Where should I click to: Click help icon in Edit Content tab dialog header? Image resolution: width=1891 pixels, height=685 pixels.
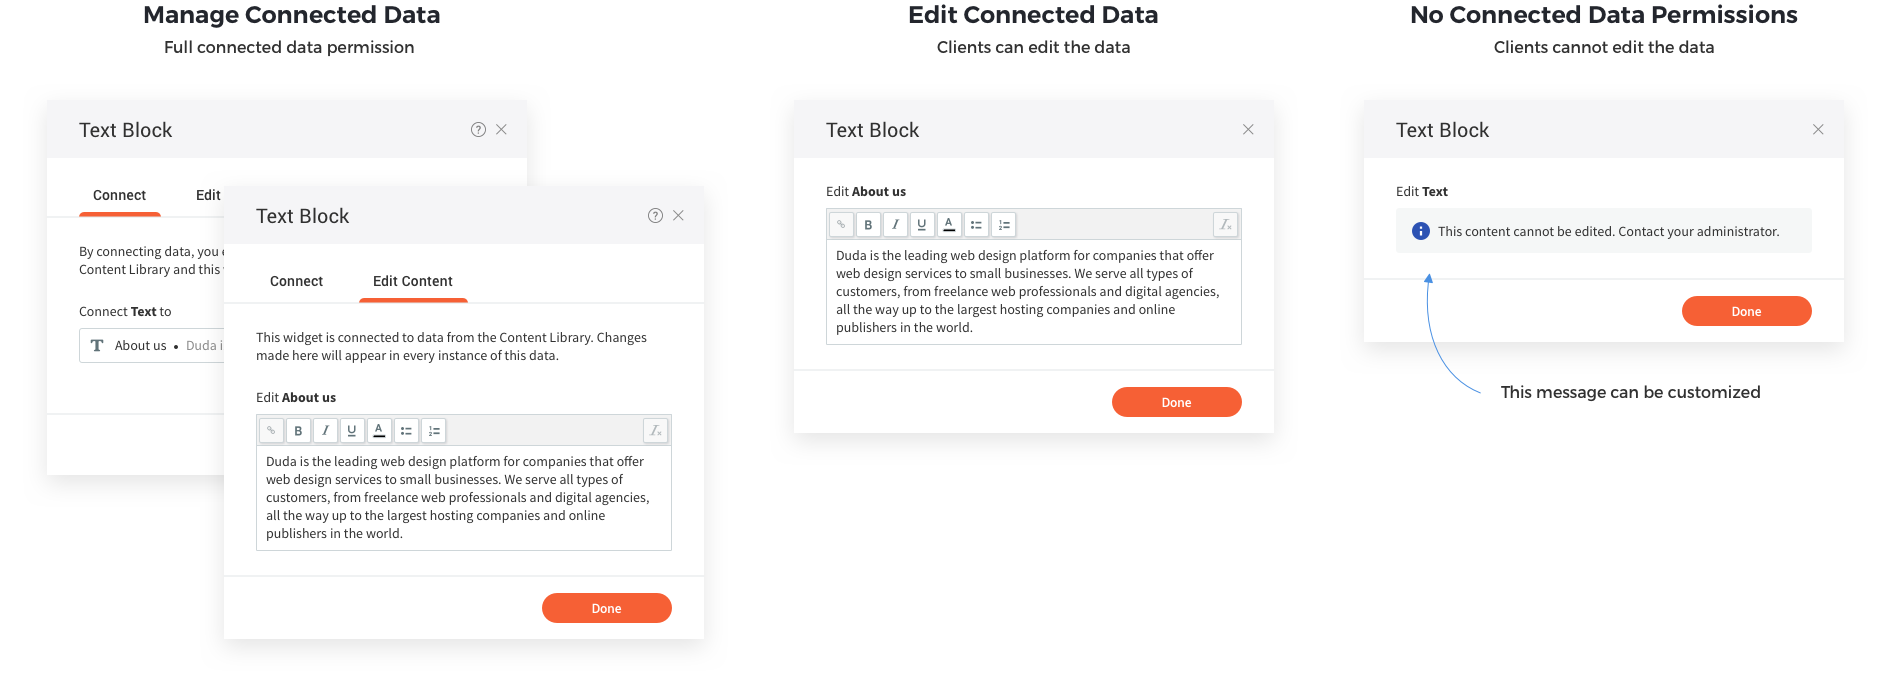coord(655,216)
